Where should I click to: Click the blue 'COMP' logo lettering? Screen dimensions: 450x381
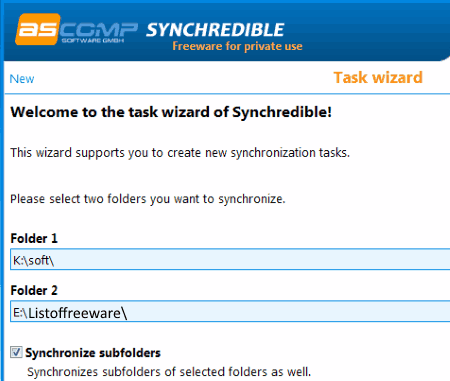tap(99, 30)
